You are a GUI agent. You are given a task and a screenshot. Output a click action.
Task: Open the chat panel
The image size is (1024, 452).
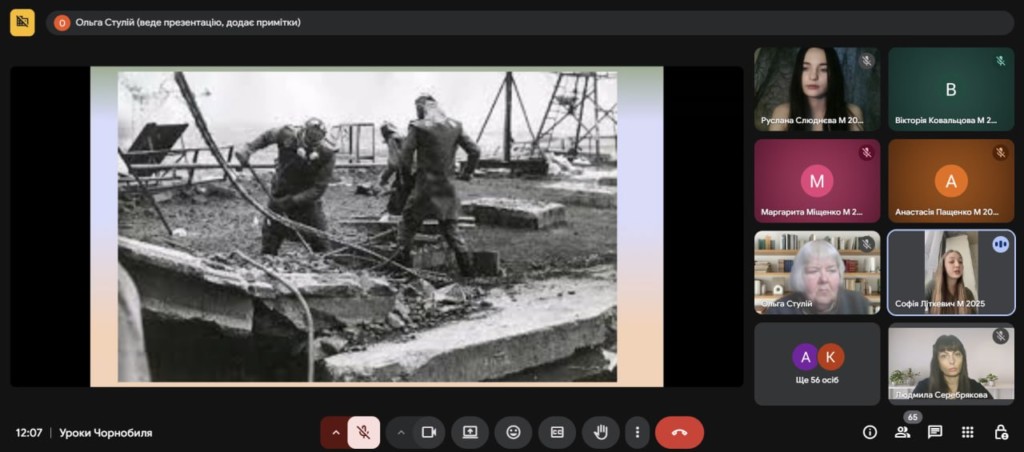(x=935, y=432)
